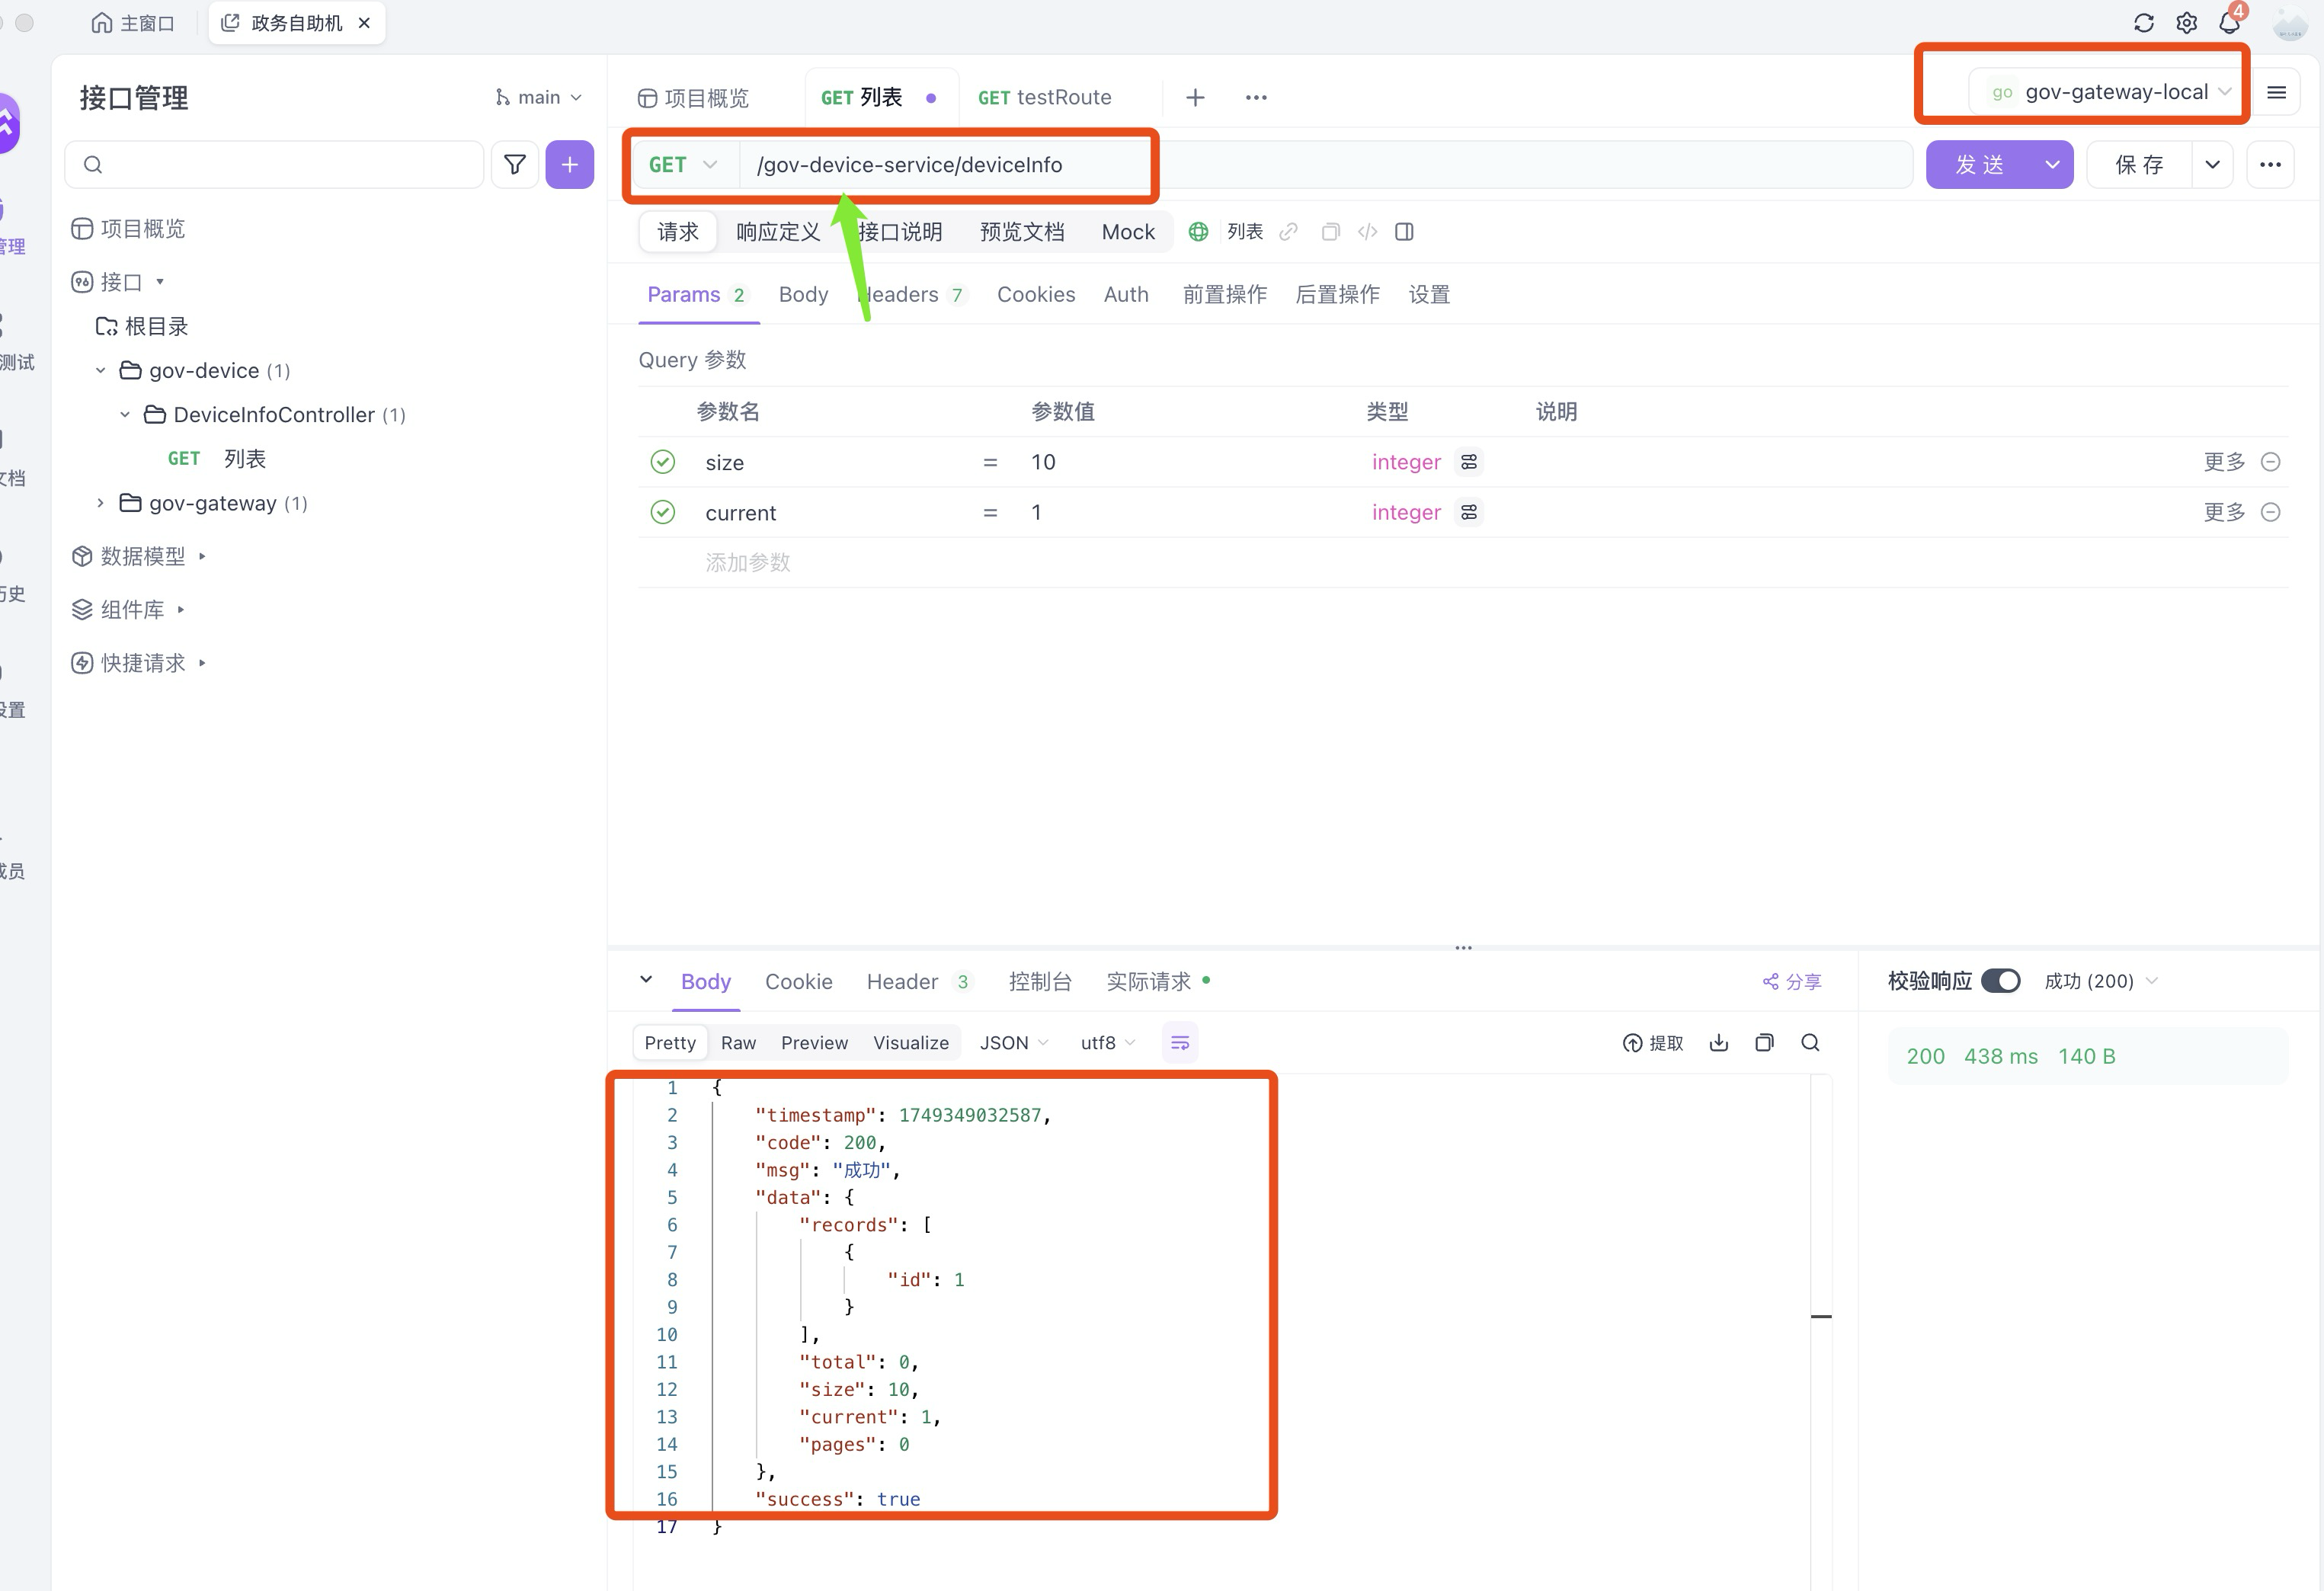Click the 发送 send button

tap(1979, 165)
